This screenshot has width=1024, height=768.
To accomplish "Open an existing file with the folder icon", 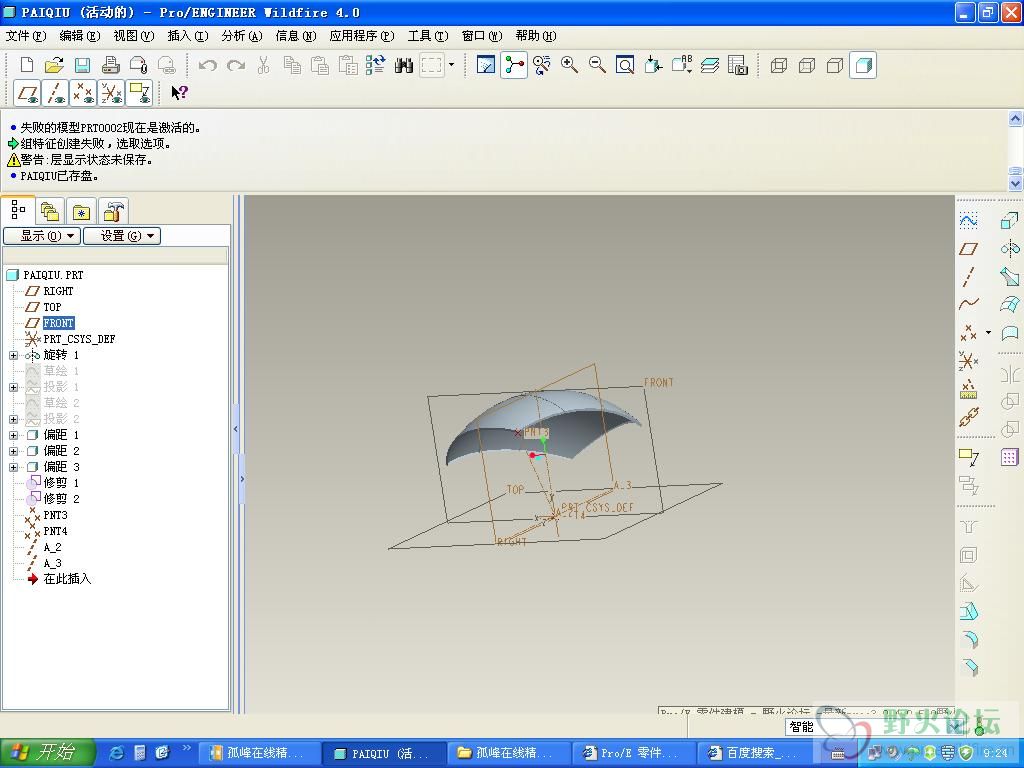I will [x=54, y=65].
